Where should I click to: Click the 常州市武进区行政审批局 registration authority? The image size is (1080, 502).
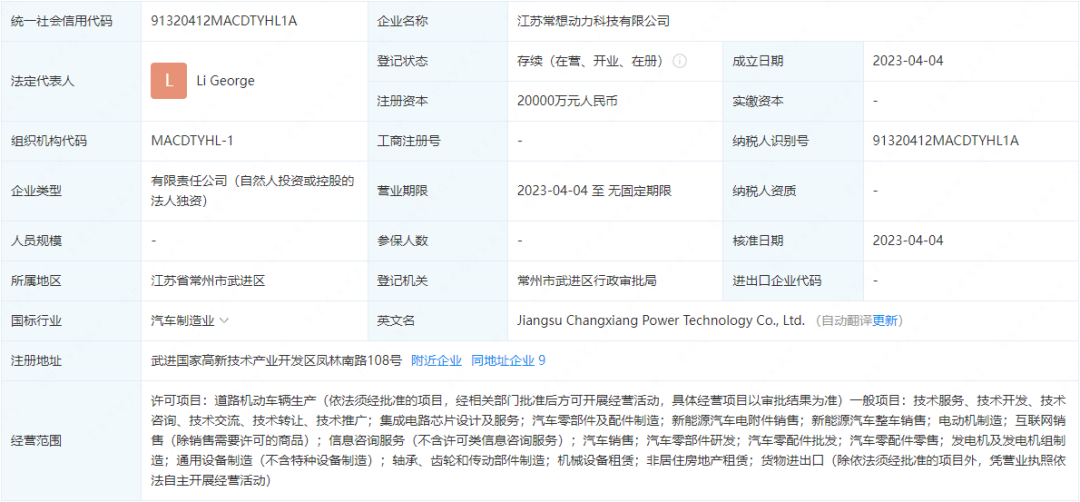pos(587,281)
